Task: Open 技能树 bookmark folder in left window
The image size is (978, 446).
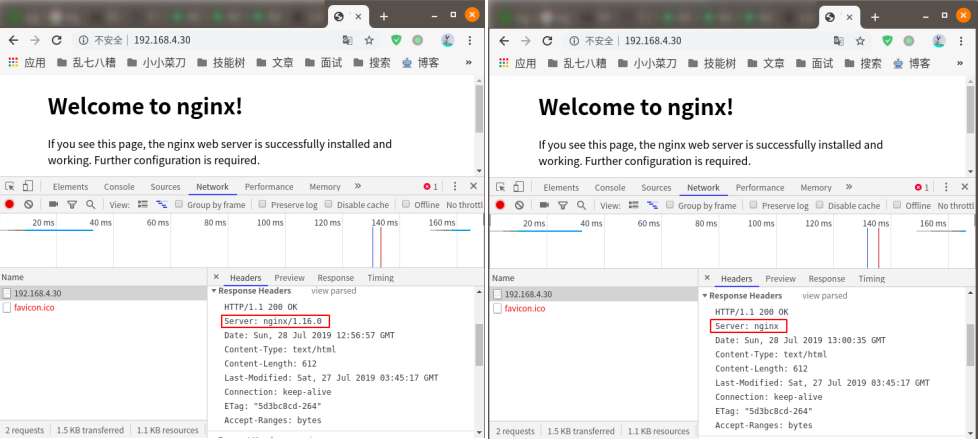Action: tap(221, 62)
